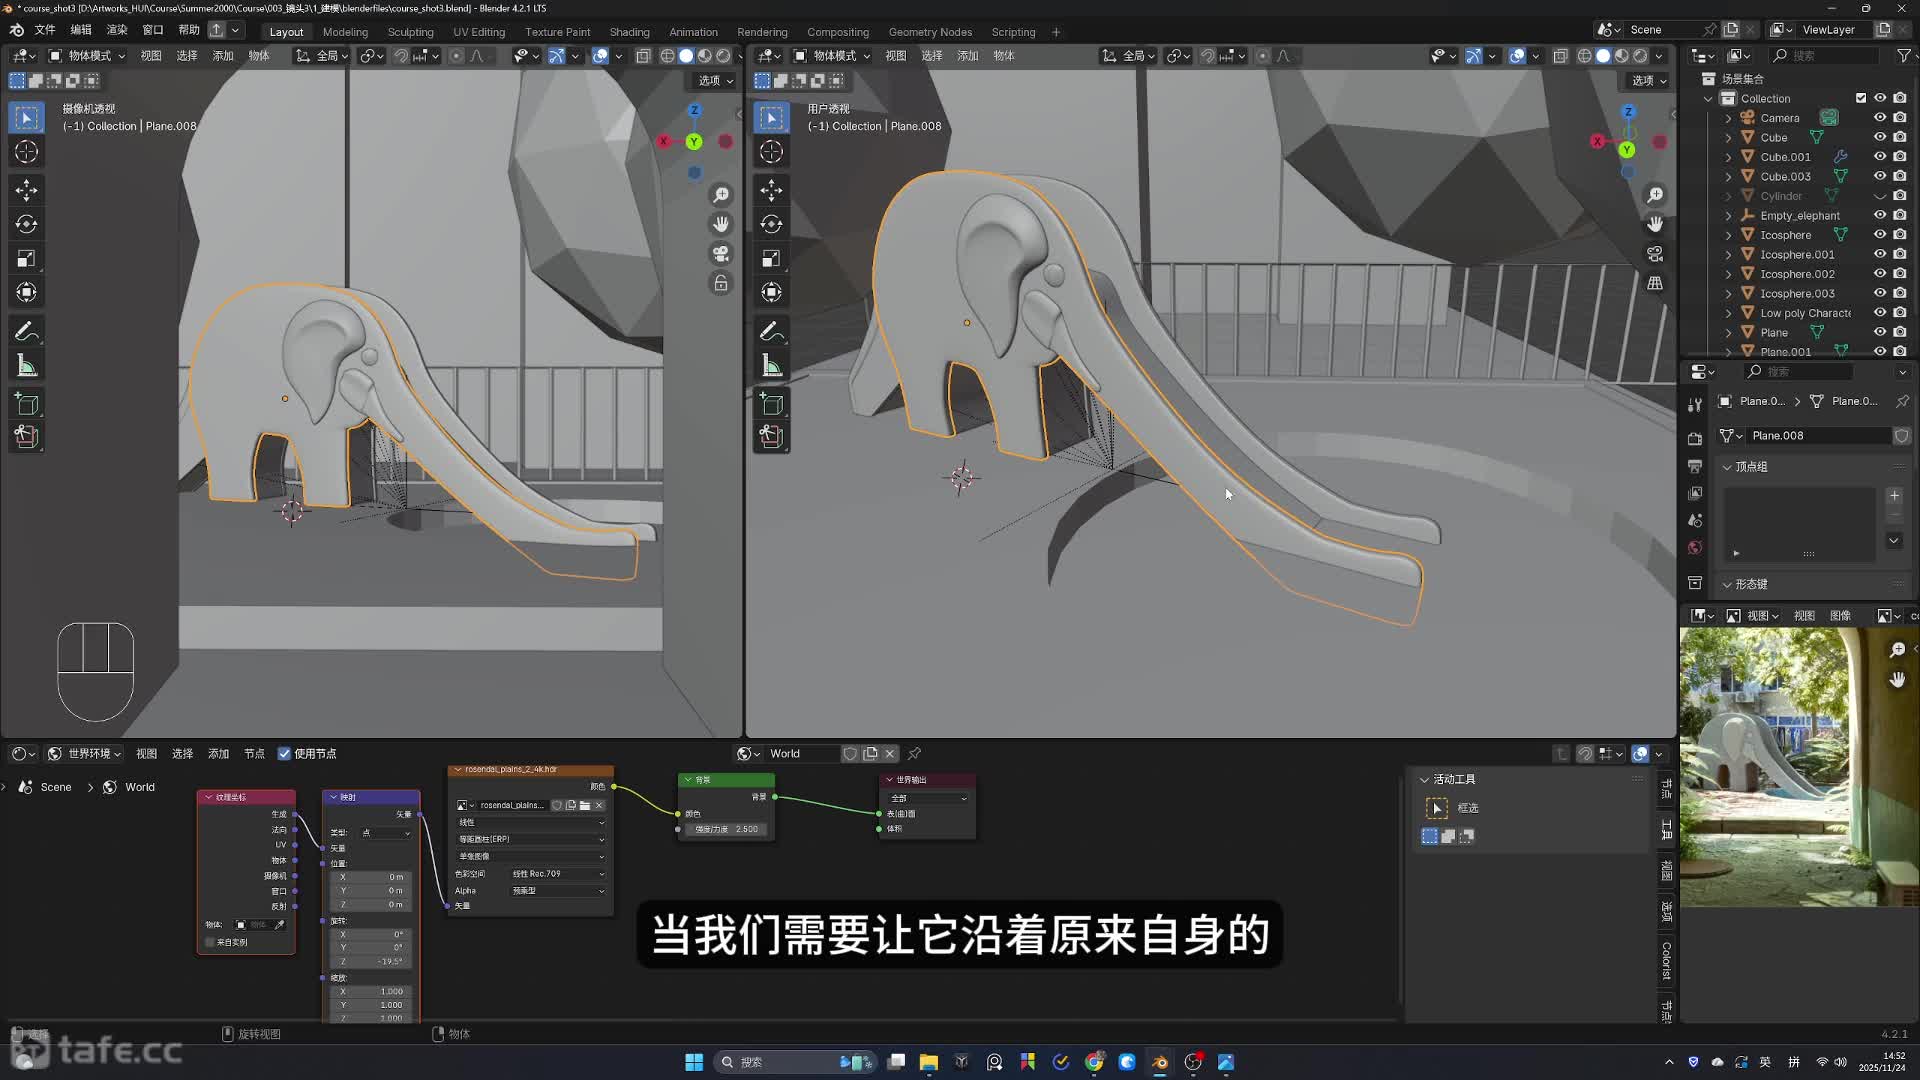The height and width of the screenshot is (1080, 1920).
Task: Switch to the Shading workspace tab
Action: (629, 32)
